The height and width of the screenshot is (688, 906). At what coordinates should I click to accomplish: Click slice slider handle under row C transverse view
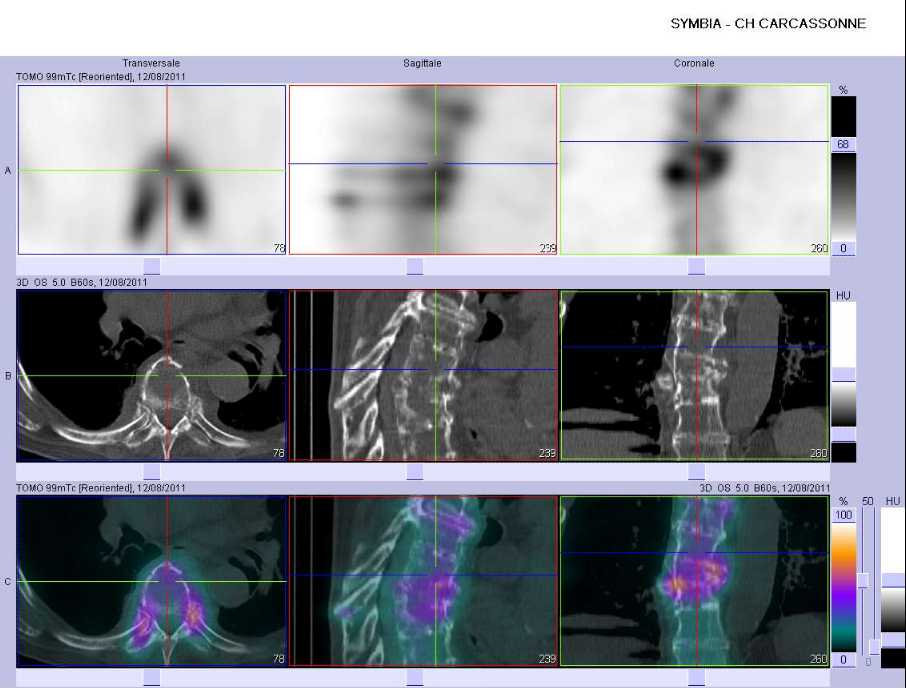click(151, 678)
